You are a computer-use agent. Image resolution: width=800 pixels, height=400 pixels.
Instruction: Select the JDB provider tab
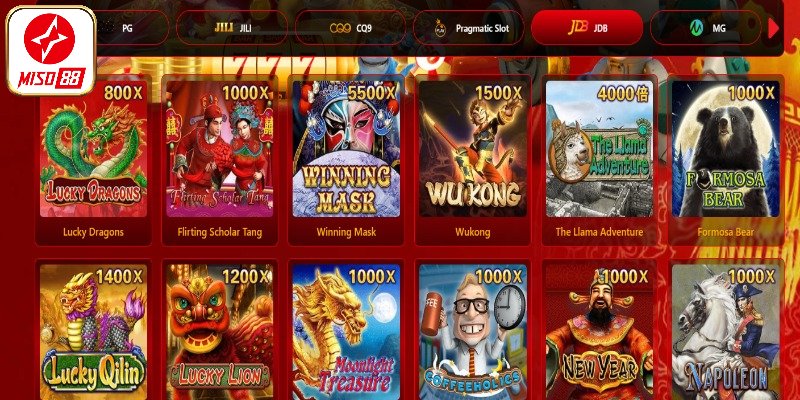click(587, 28)
